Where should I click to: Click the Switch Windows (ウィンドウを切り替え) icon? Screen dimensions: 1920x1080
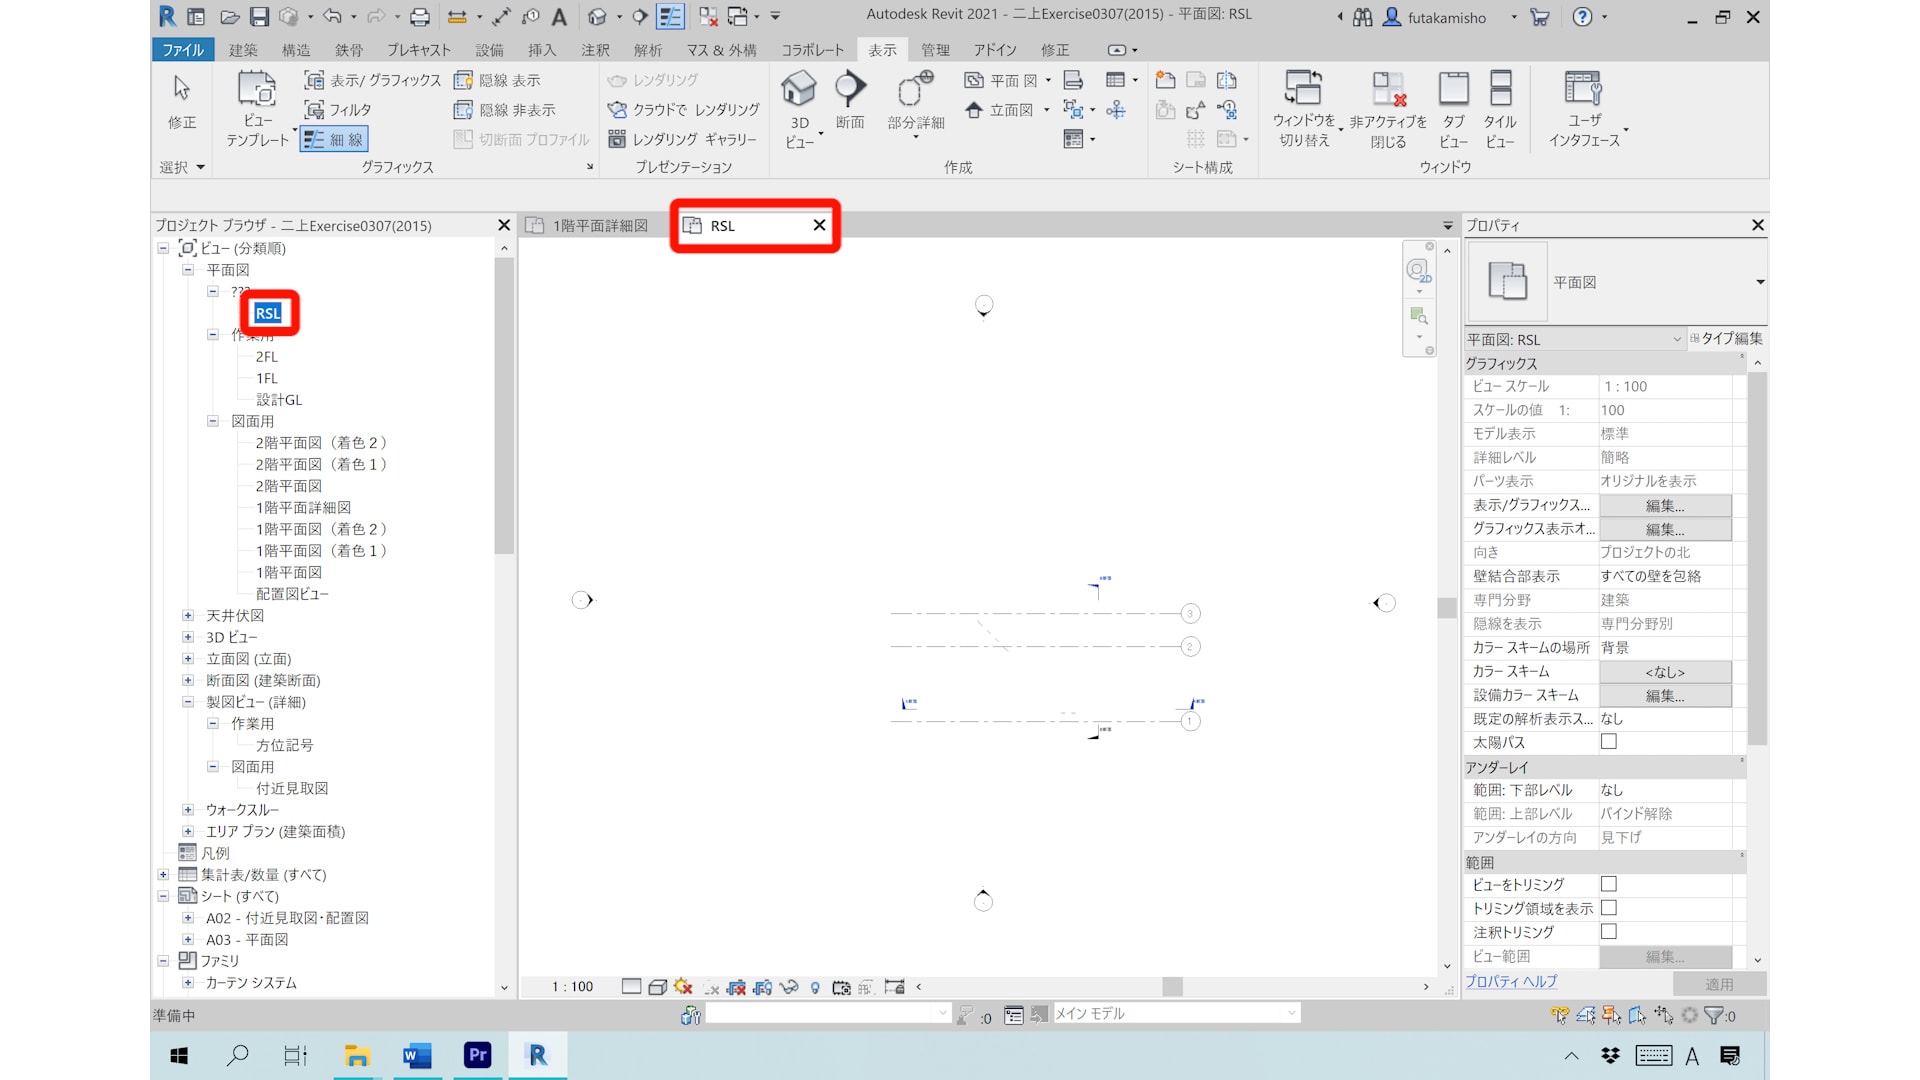coord(1303,89)
